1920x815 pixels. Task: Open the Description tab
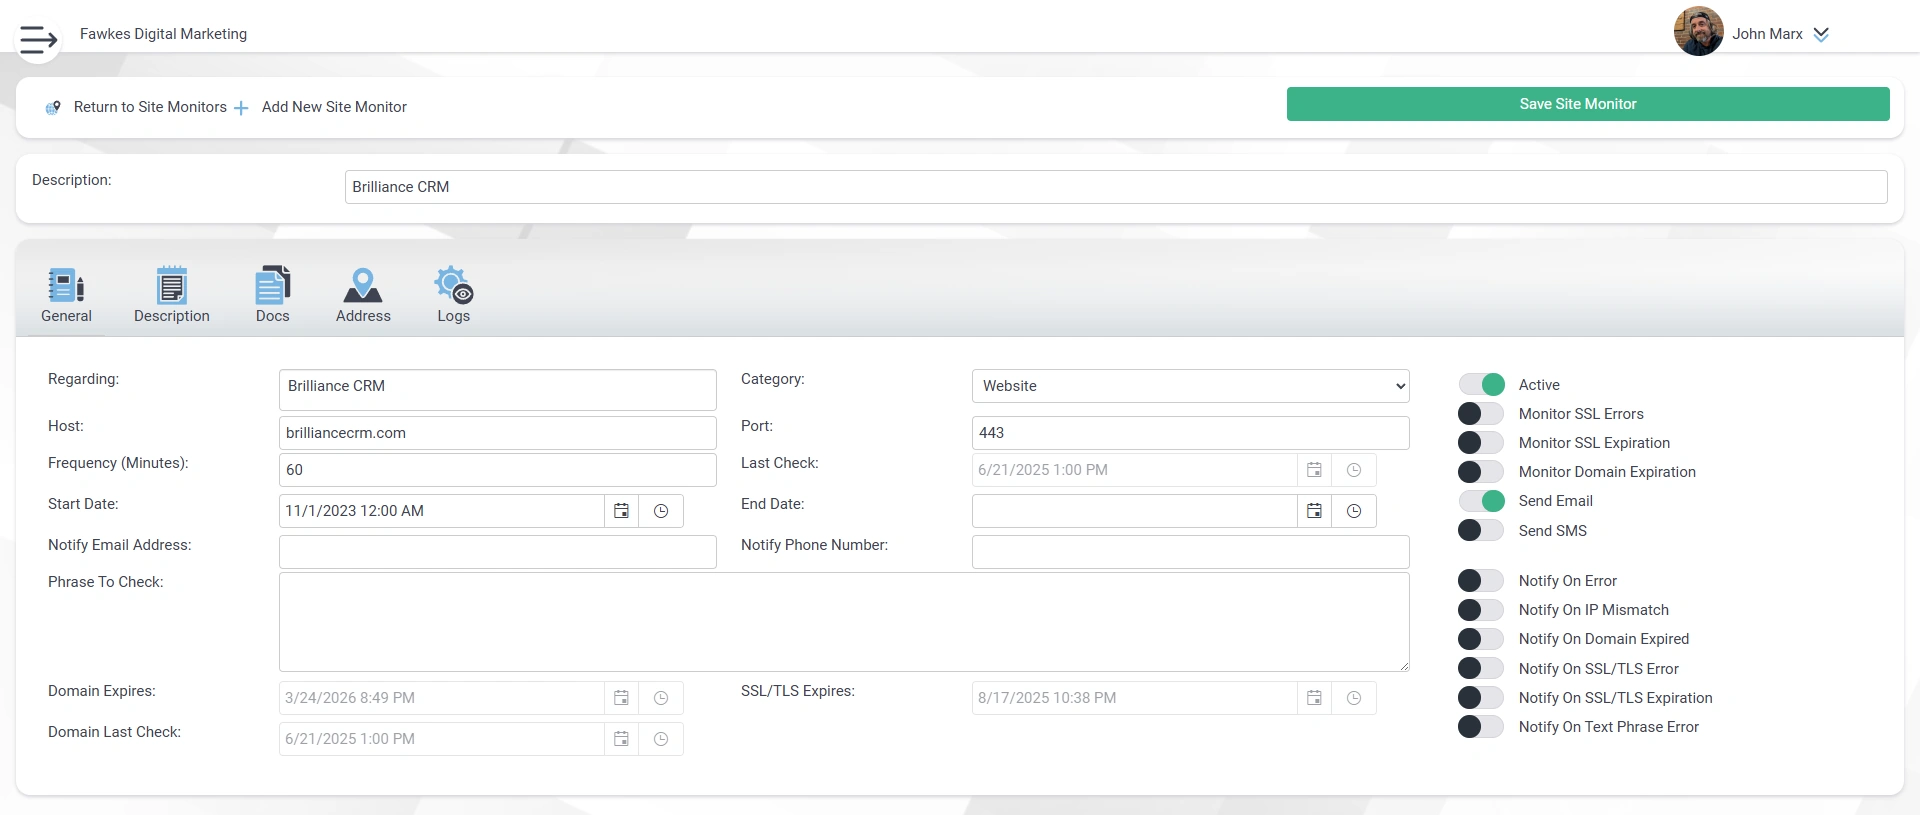(x=172, y=295)
